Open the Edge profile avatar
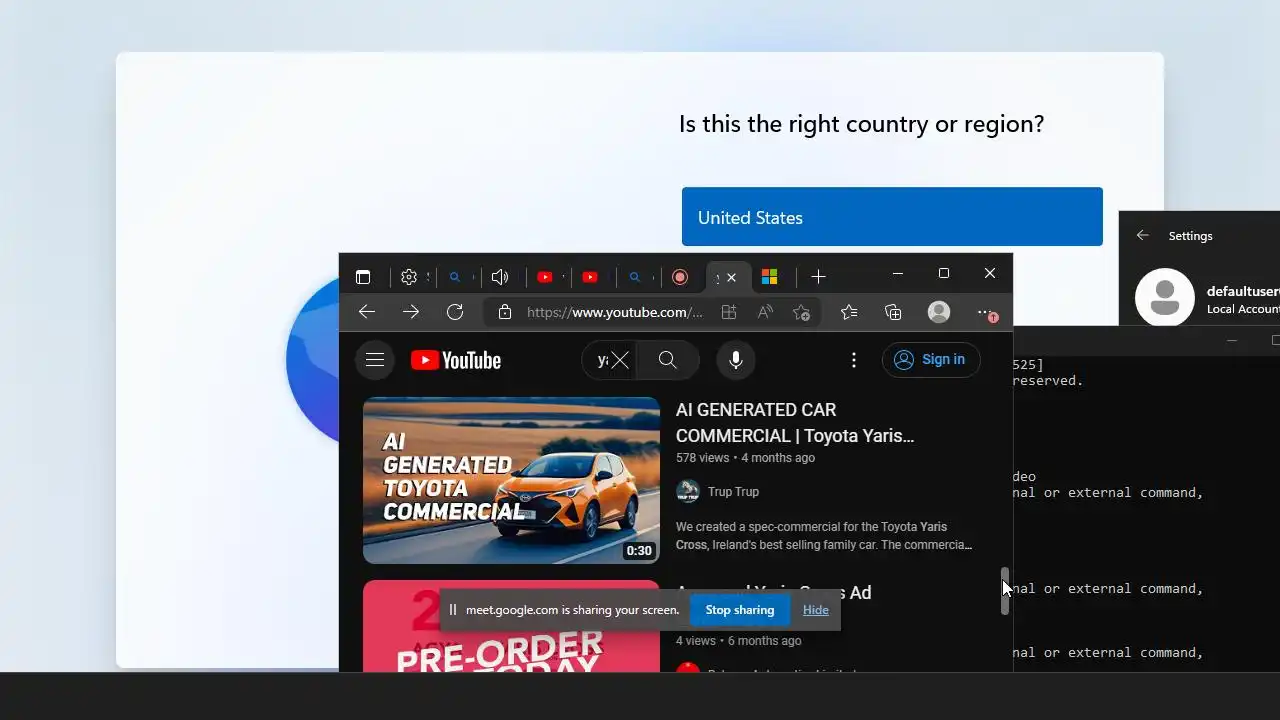The height and width of the screenshot is (720, 1280). click(x=939, y=312)
